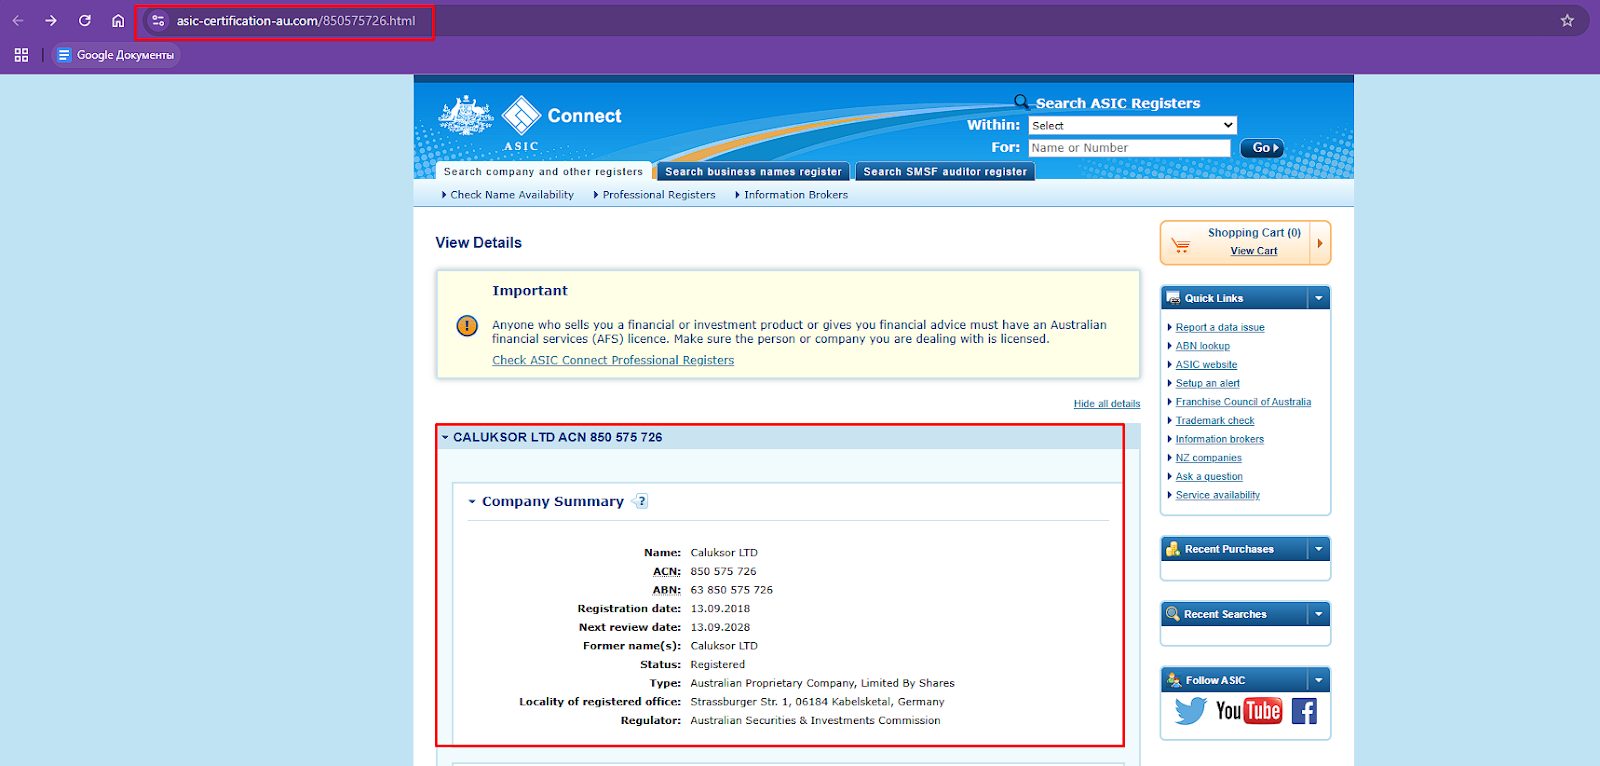Focus the Name or Number field

1129,147
